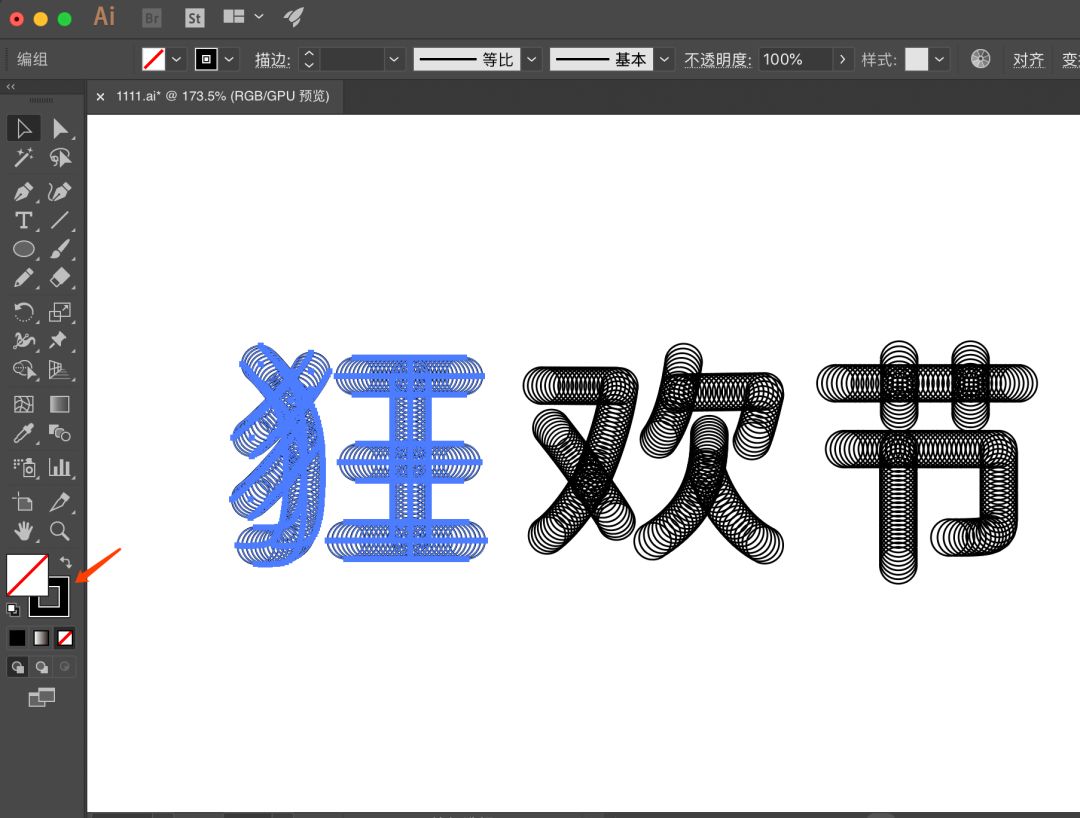Select the Magic Wand tool
This screenshot has width=1080, height=818.
(24, 157)
